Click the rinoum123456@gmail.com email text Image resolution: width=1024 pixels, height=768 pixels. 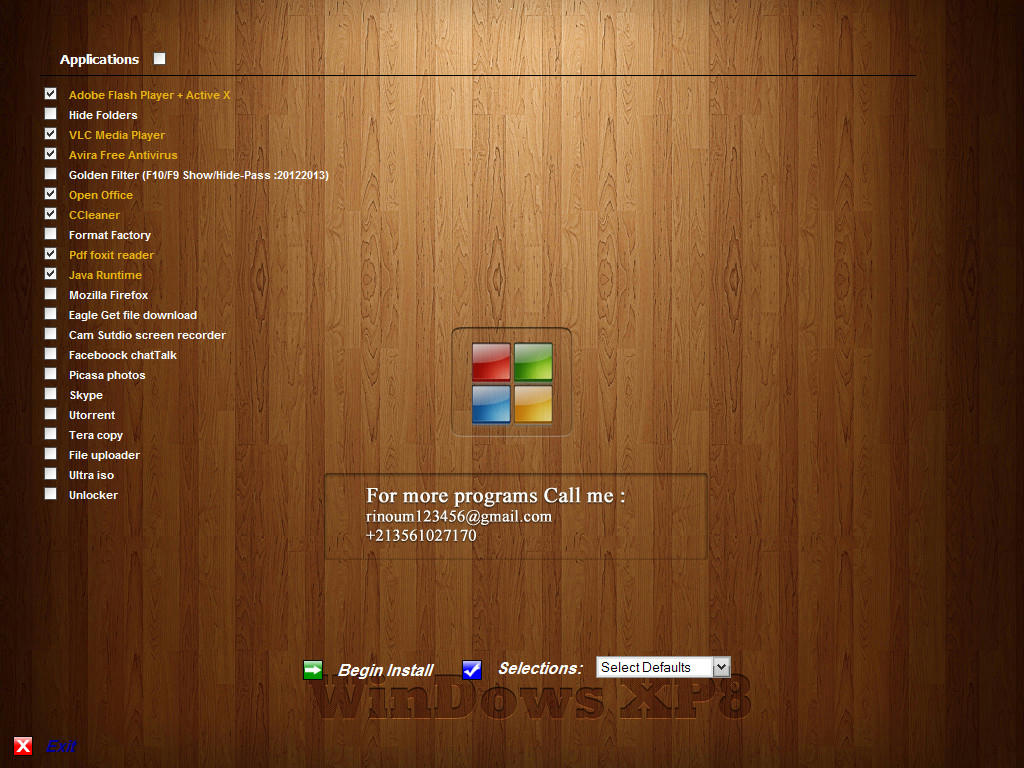click(458, 517)
